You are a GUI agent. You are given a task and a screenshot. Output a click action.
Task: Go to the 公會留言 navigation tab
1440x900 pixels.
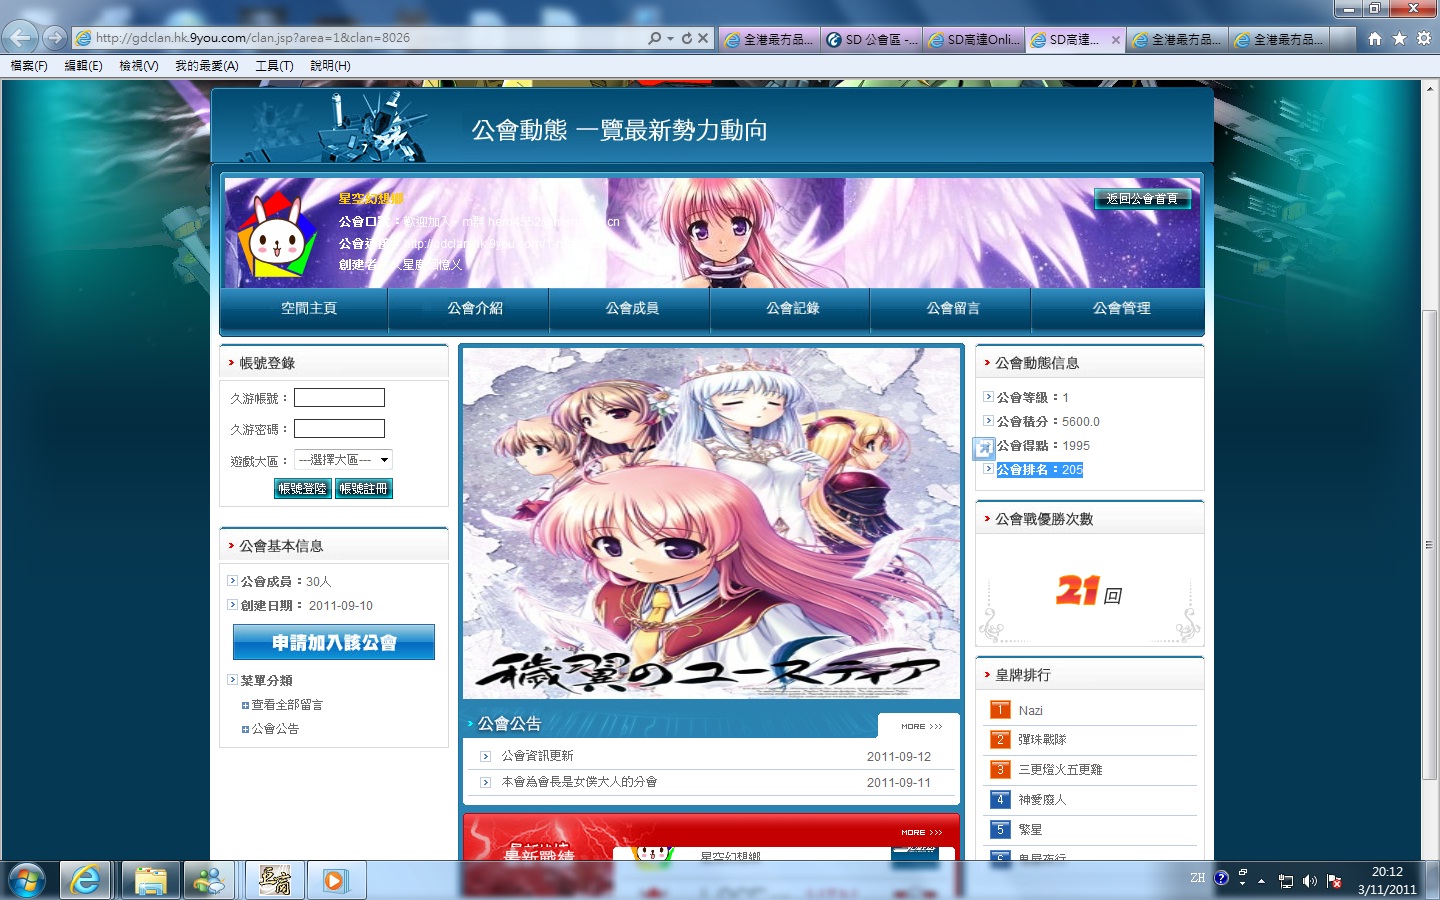953,308
